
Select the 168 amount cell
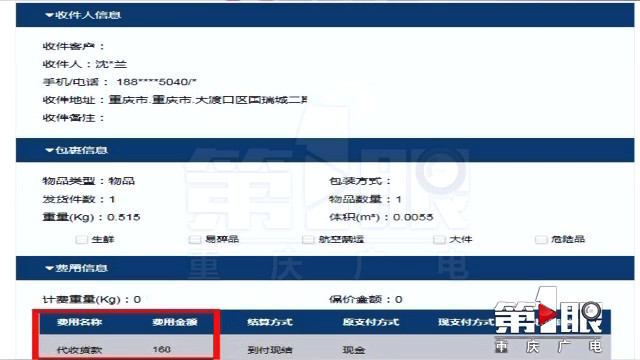click(x=162, y=349)
